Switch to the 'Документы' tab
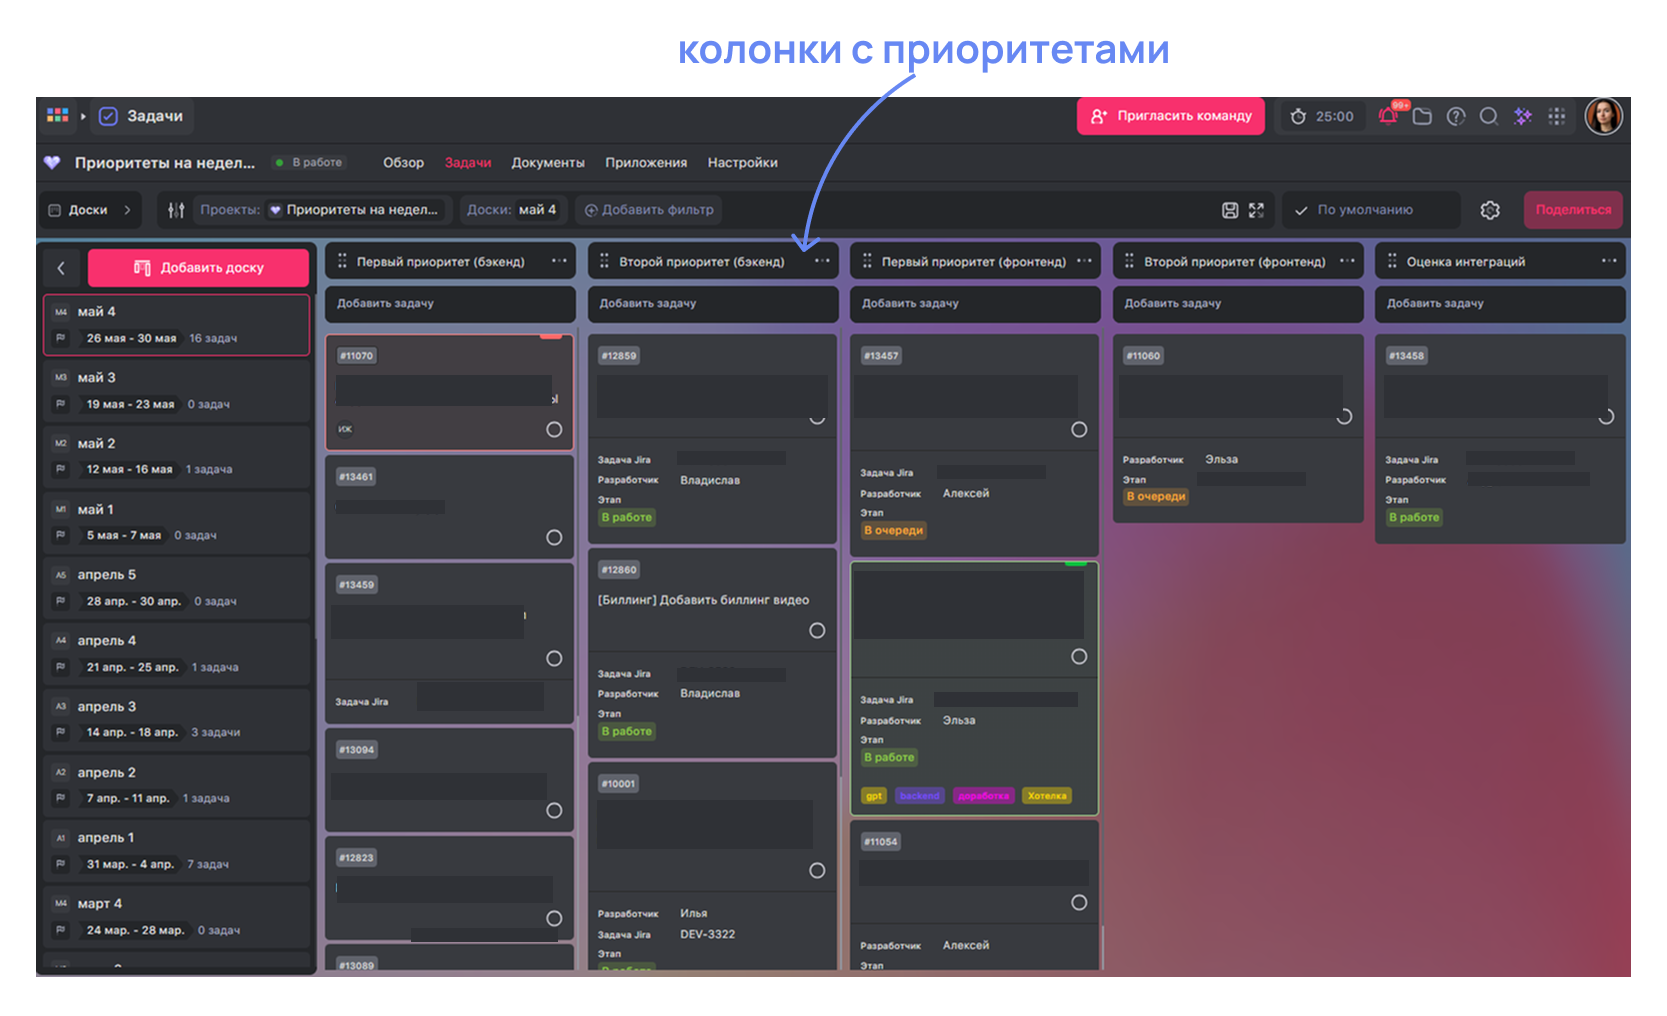Viewport: 1667px width, 1016px height. (548, 162)
